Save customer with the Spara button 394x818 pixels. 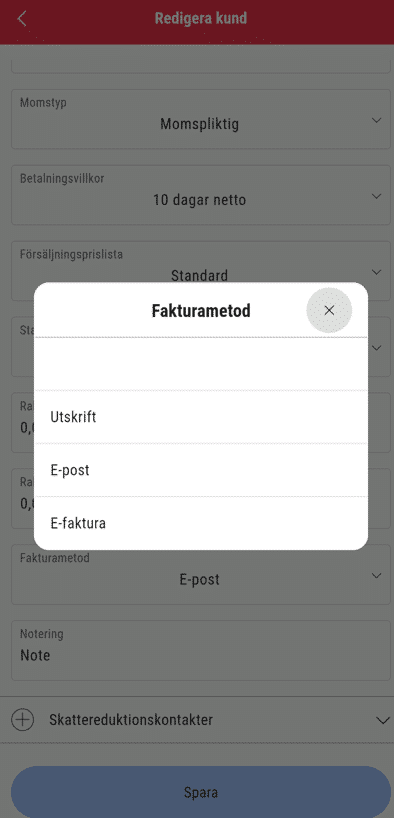pyautogui.click(x=201, y=792)
